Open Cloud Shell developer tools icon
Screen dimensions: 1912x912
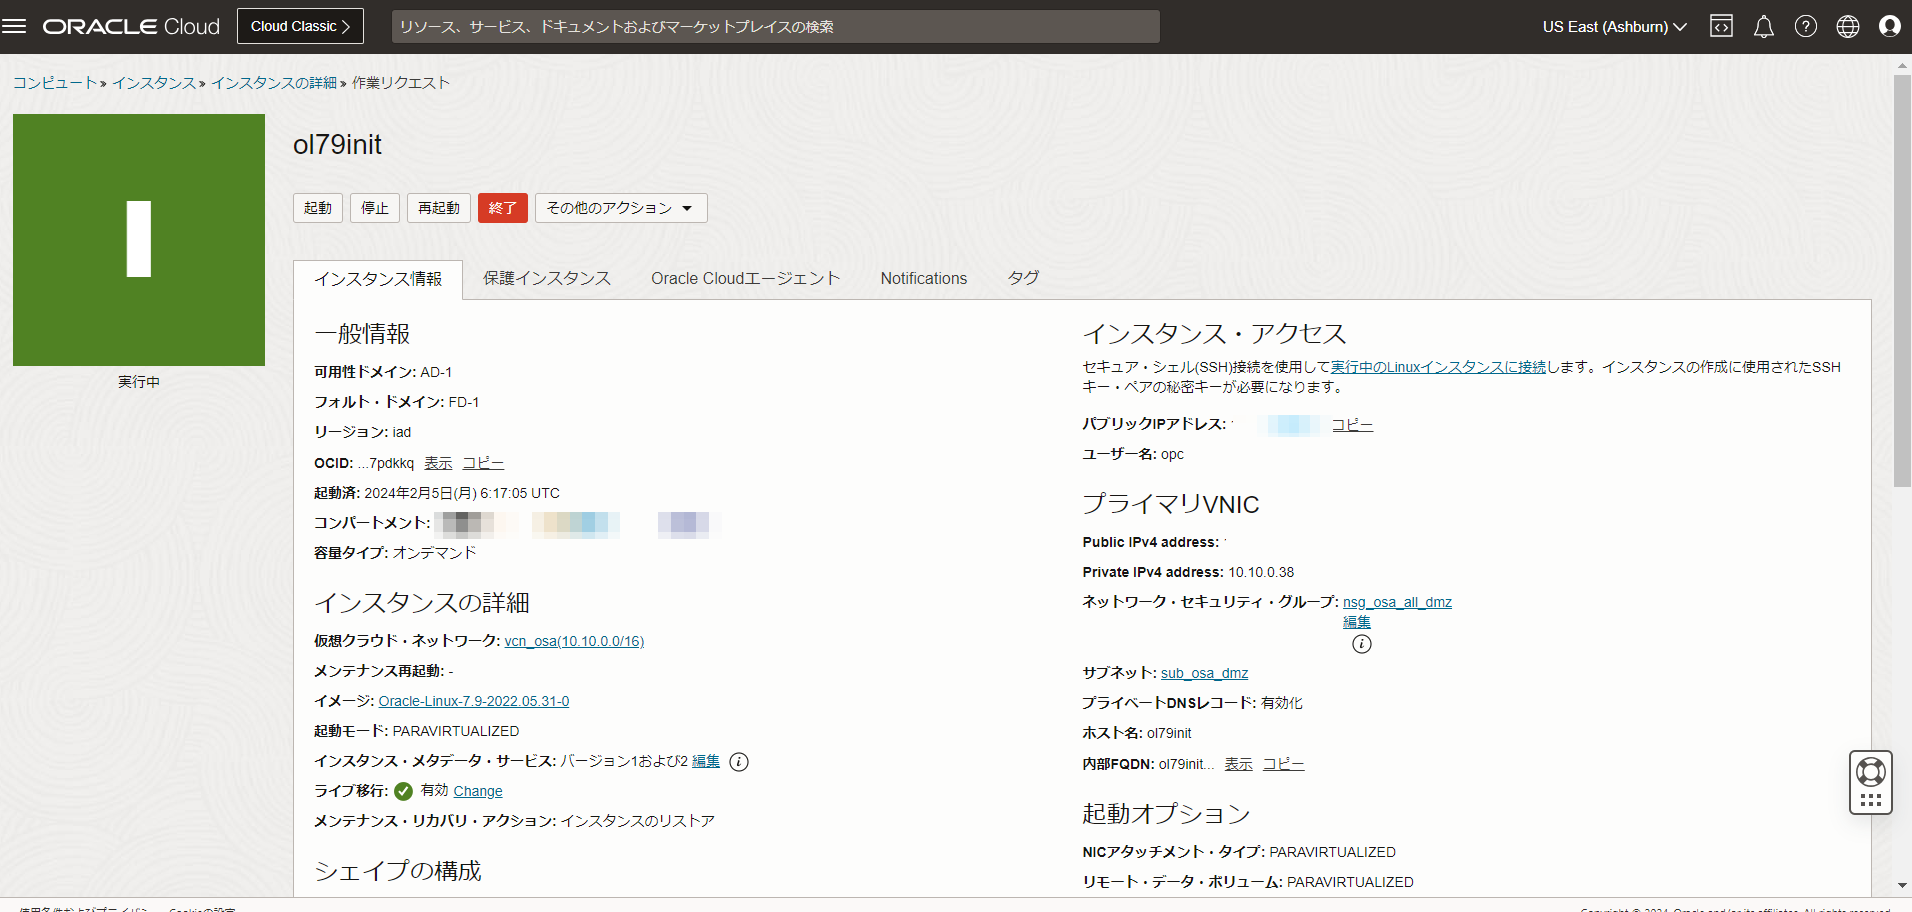pyautogui.click(x=1721, y=27)
